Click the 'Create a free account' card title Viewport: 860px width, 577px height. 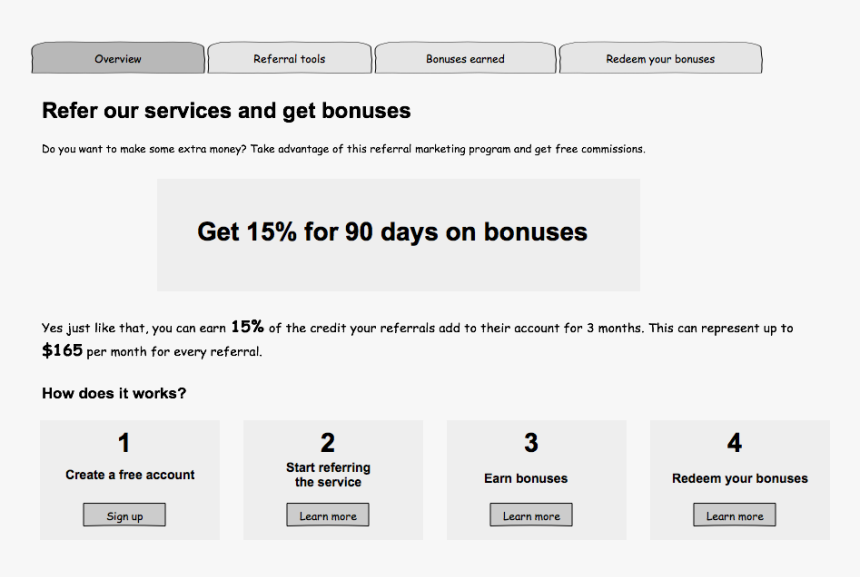click(130, 475)
